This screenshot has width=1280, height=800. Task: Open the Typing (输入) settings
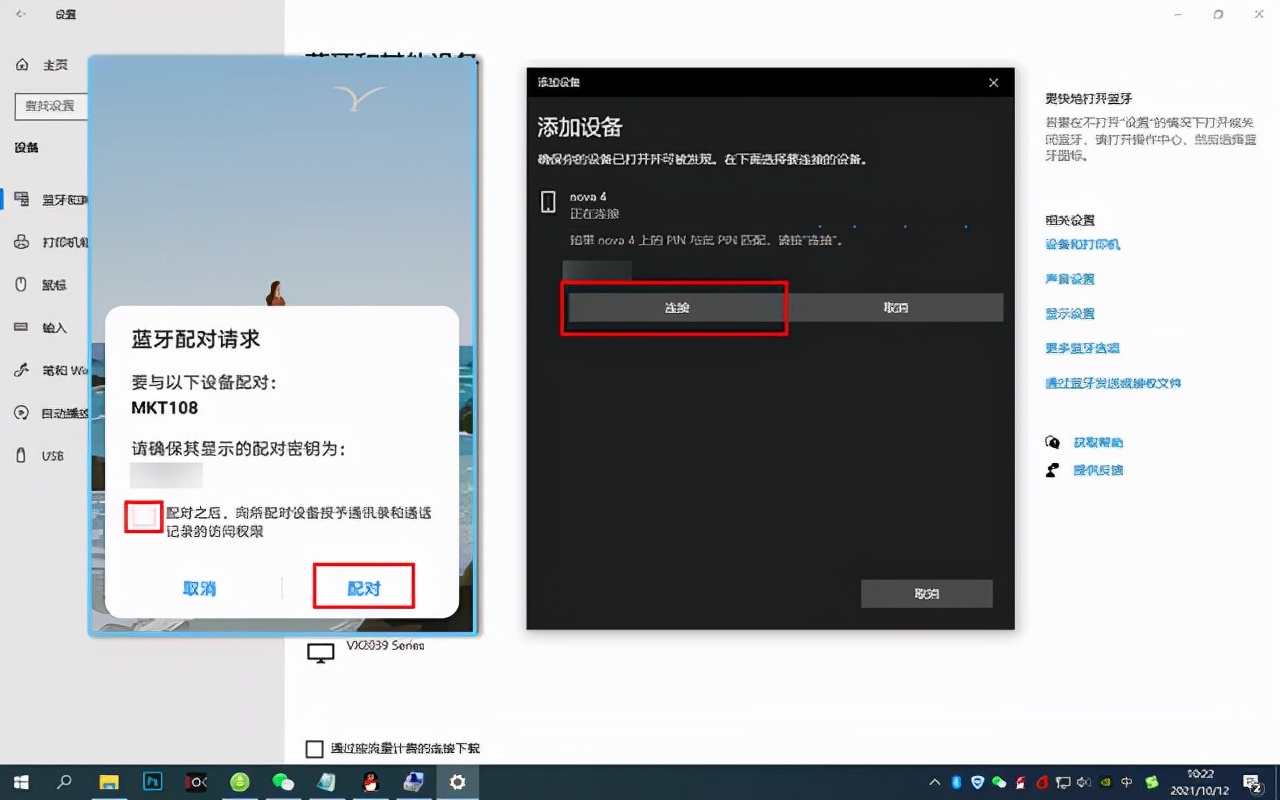click(x=40, y=327)
